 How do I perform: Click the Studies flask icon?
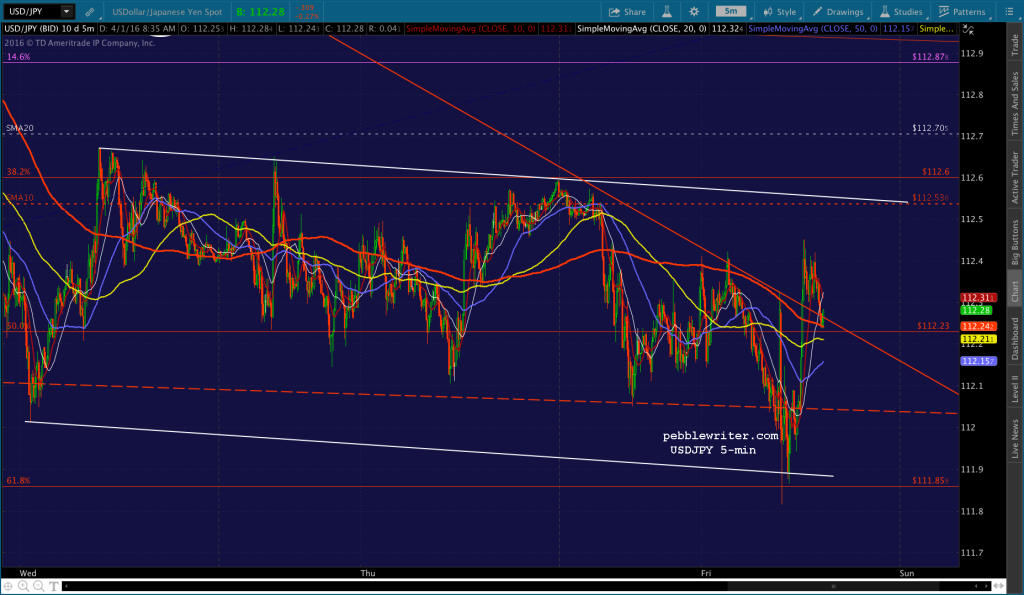tap(883, 11)
